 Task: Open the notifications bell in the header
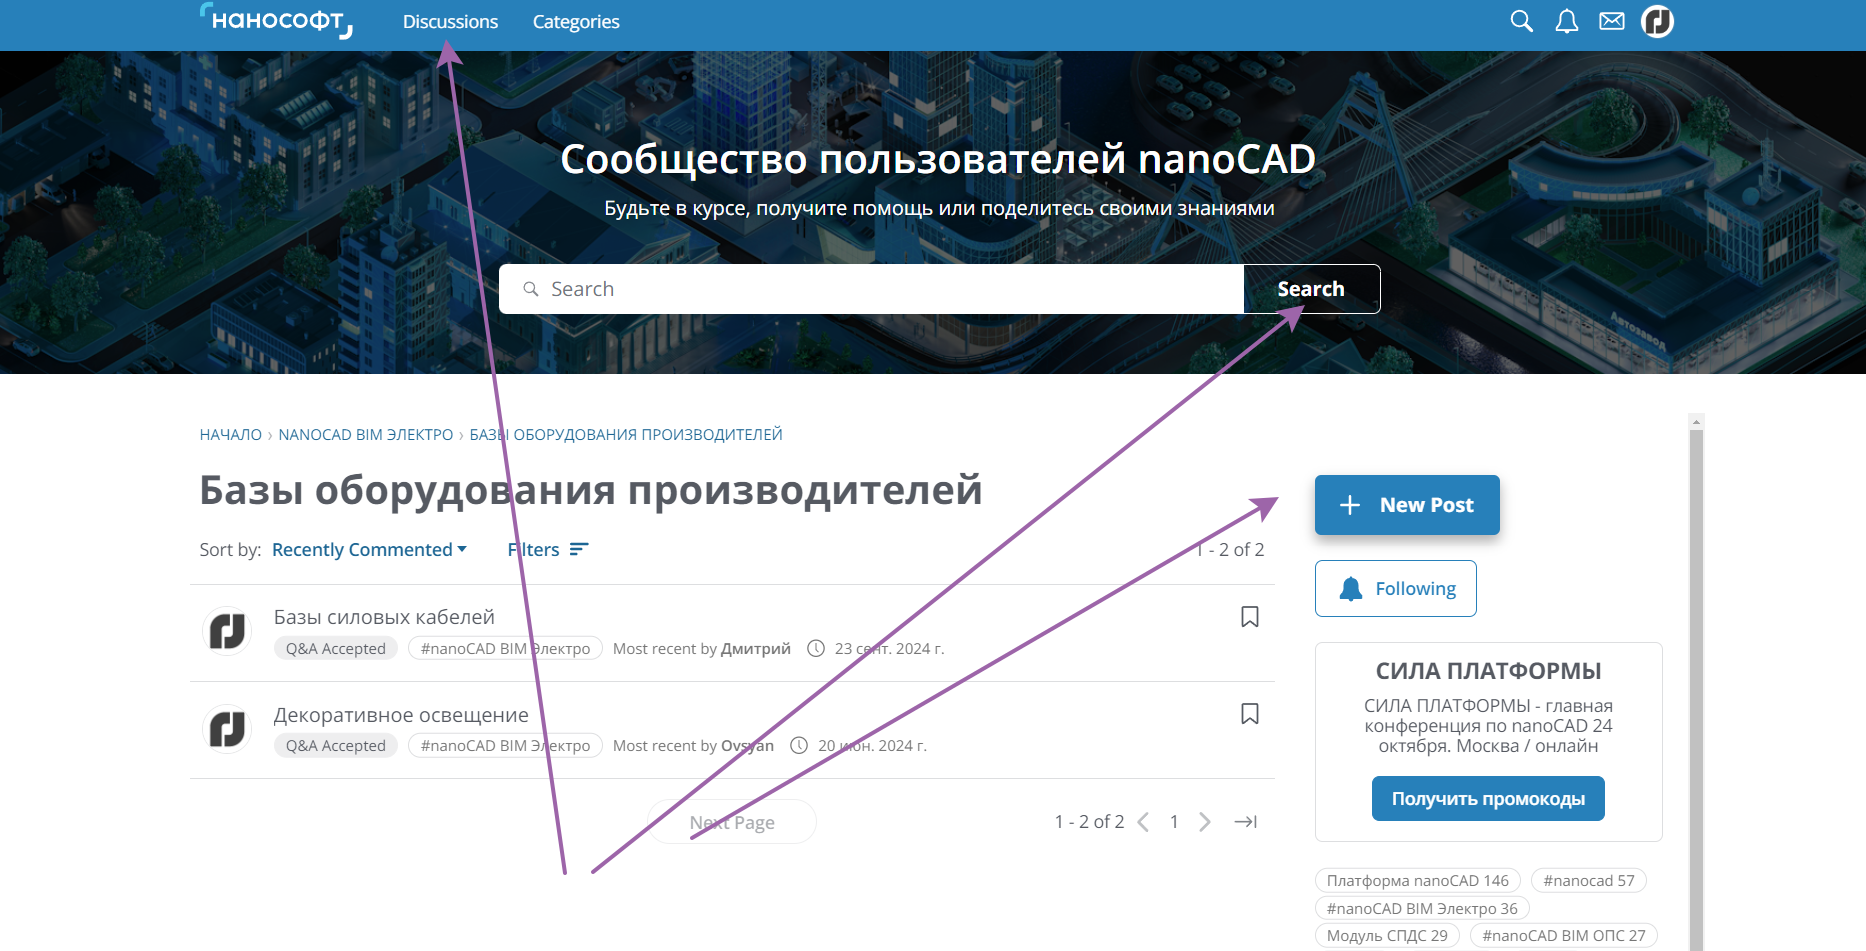(x=1567, y=21)
